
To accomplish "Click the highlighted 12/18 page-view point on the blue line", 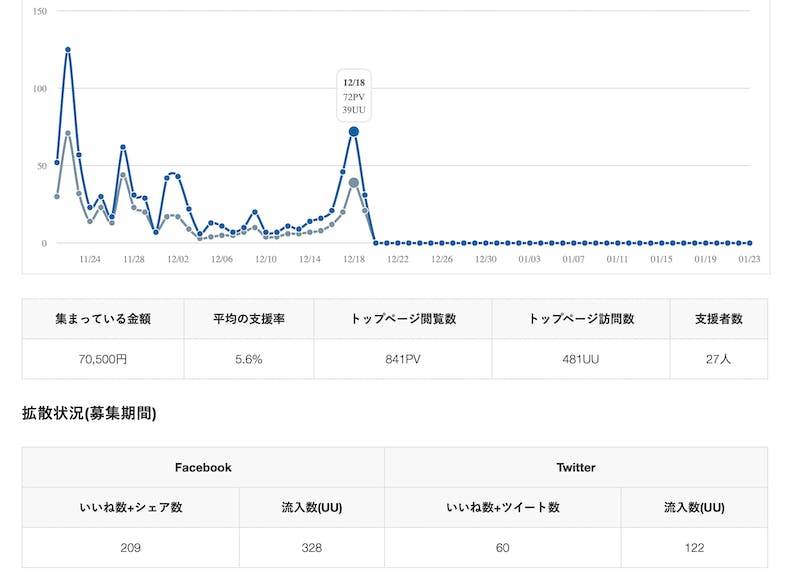I will click(354, 131).
